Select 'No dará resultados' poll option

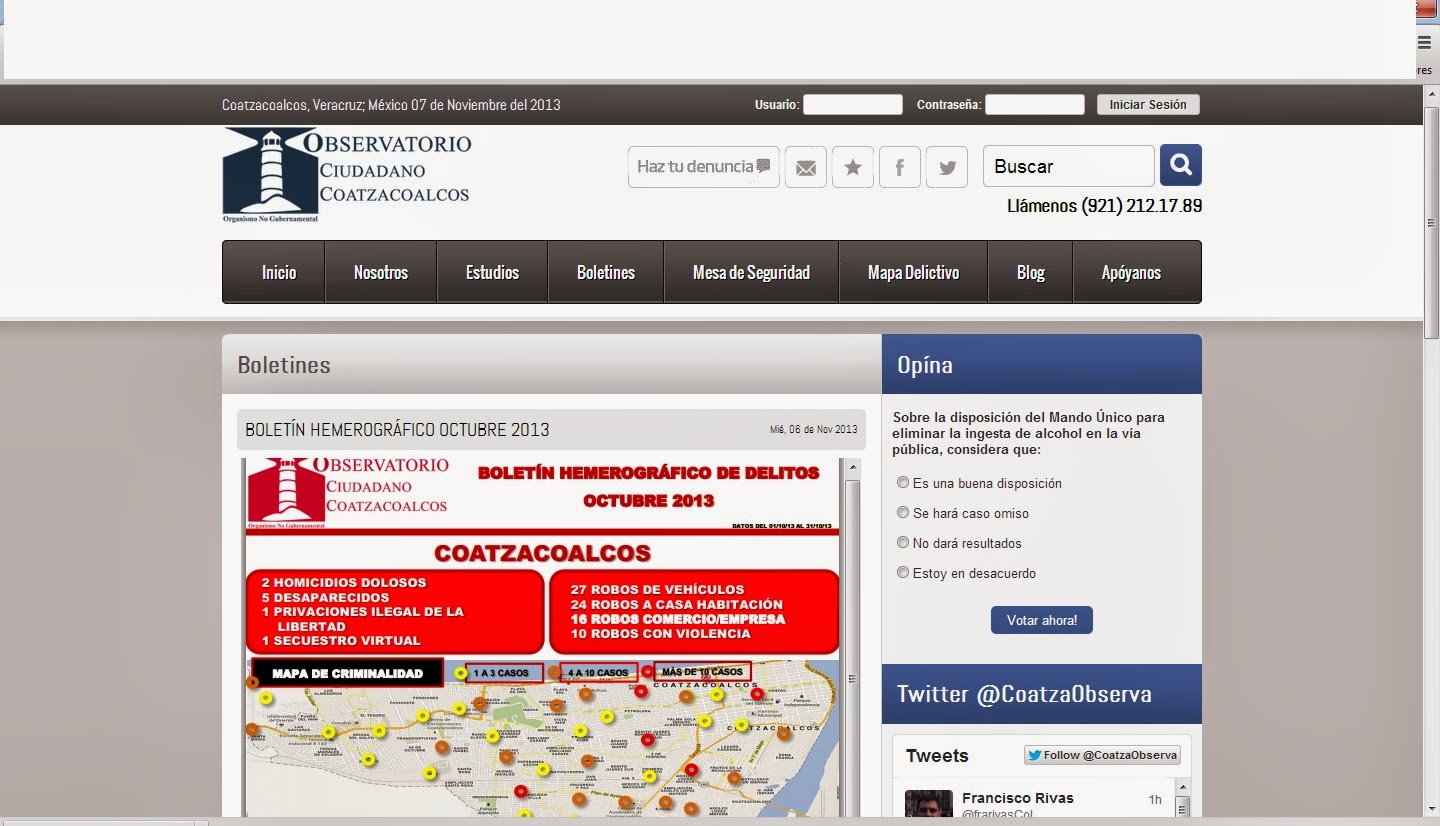pyautogui.click(x=904, y=543)
